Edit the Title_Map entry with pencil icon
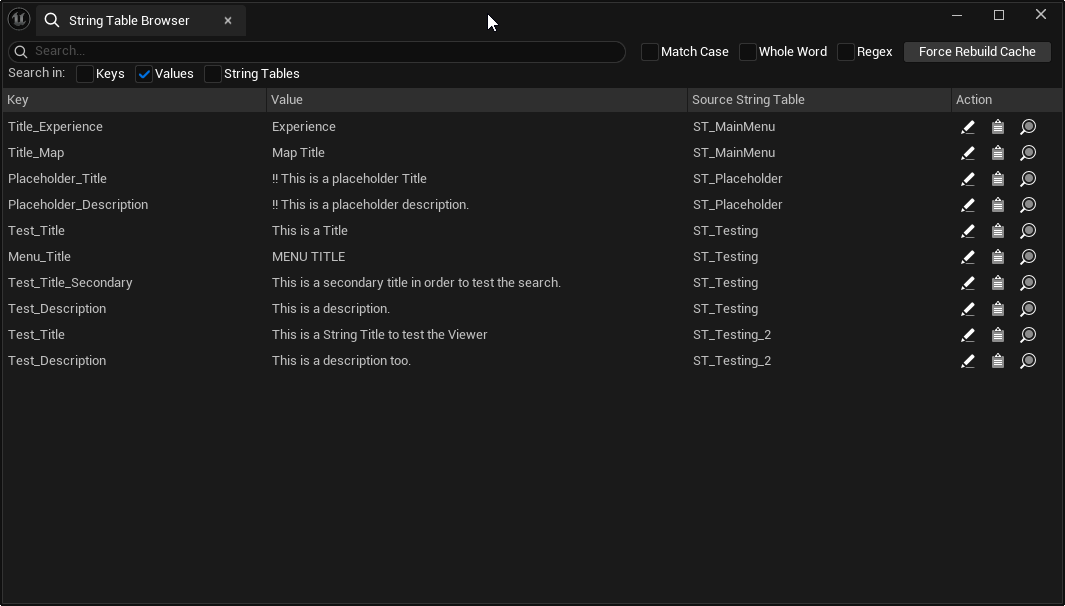1065x606 pixels. pos(968,153)
